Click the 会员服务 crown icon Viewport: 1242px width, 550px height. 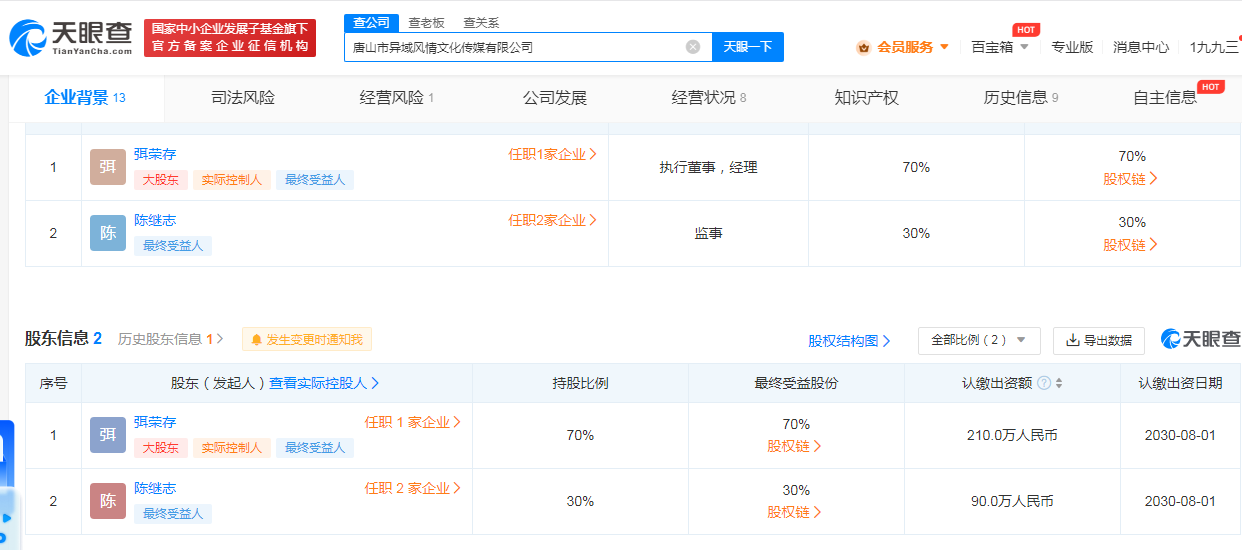pos(863,47)
